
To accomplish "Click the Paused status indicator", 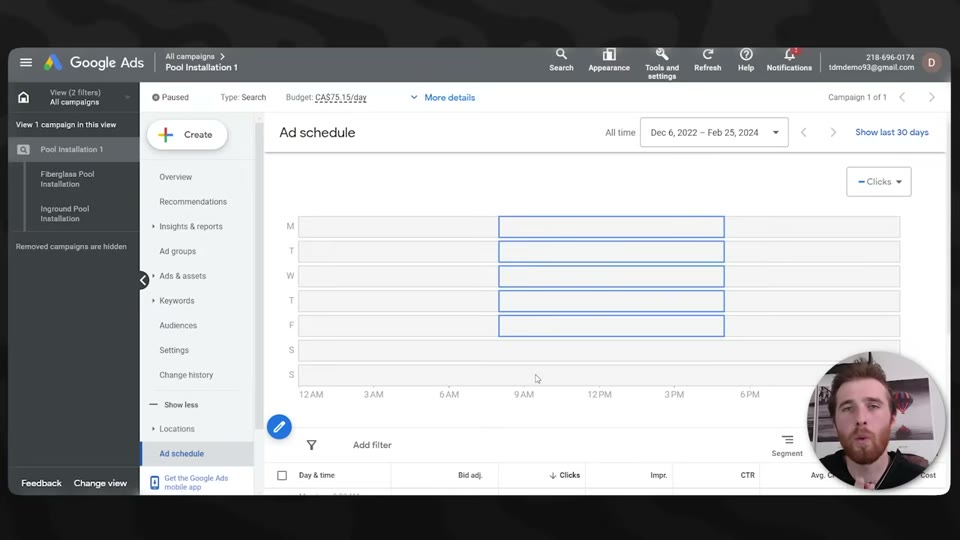I will pyautogui.click(x=170, y=97).
